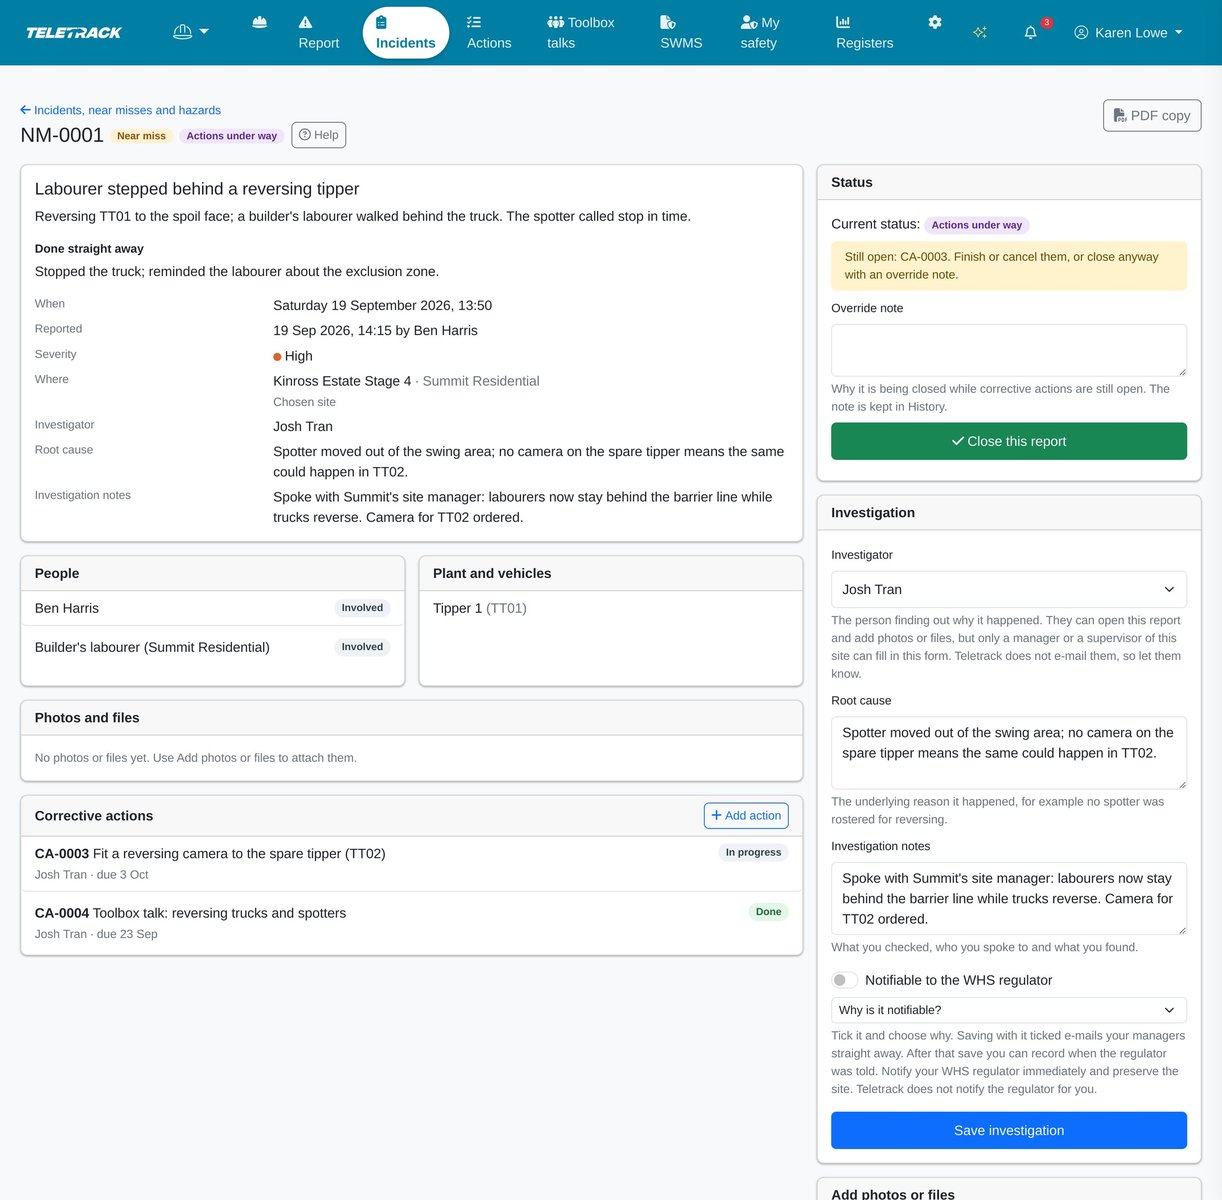The width and height of the screenshot is (1222, 1200).
Task: Click the Add photos or files heading
Action: [x=893, y=1193]
